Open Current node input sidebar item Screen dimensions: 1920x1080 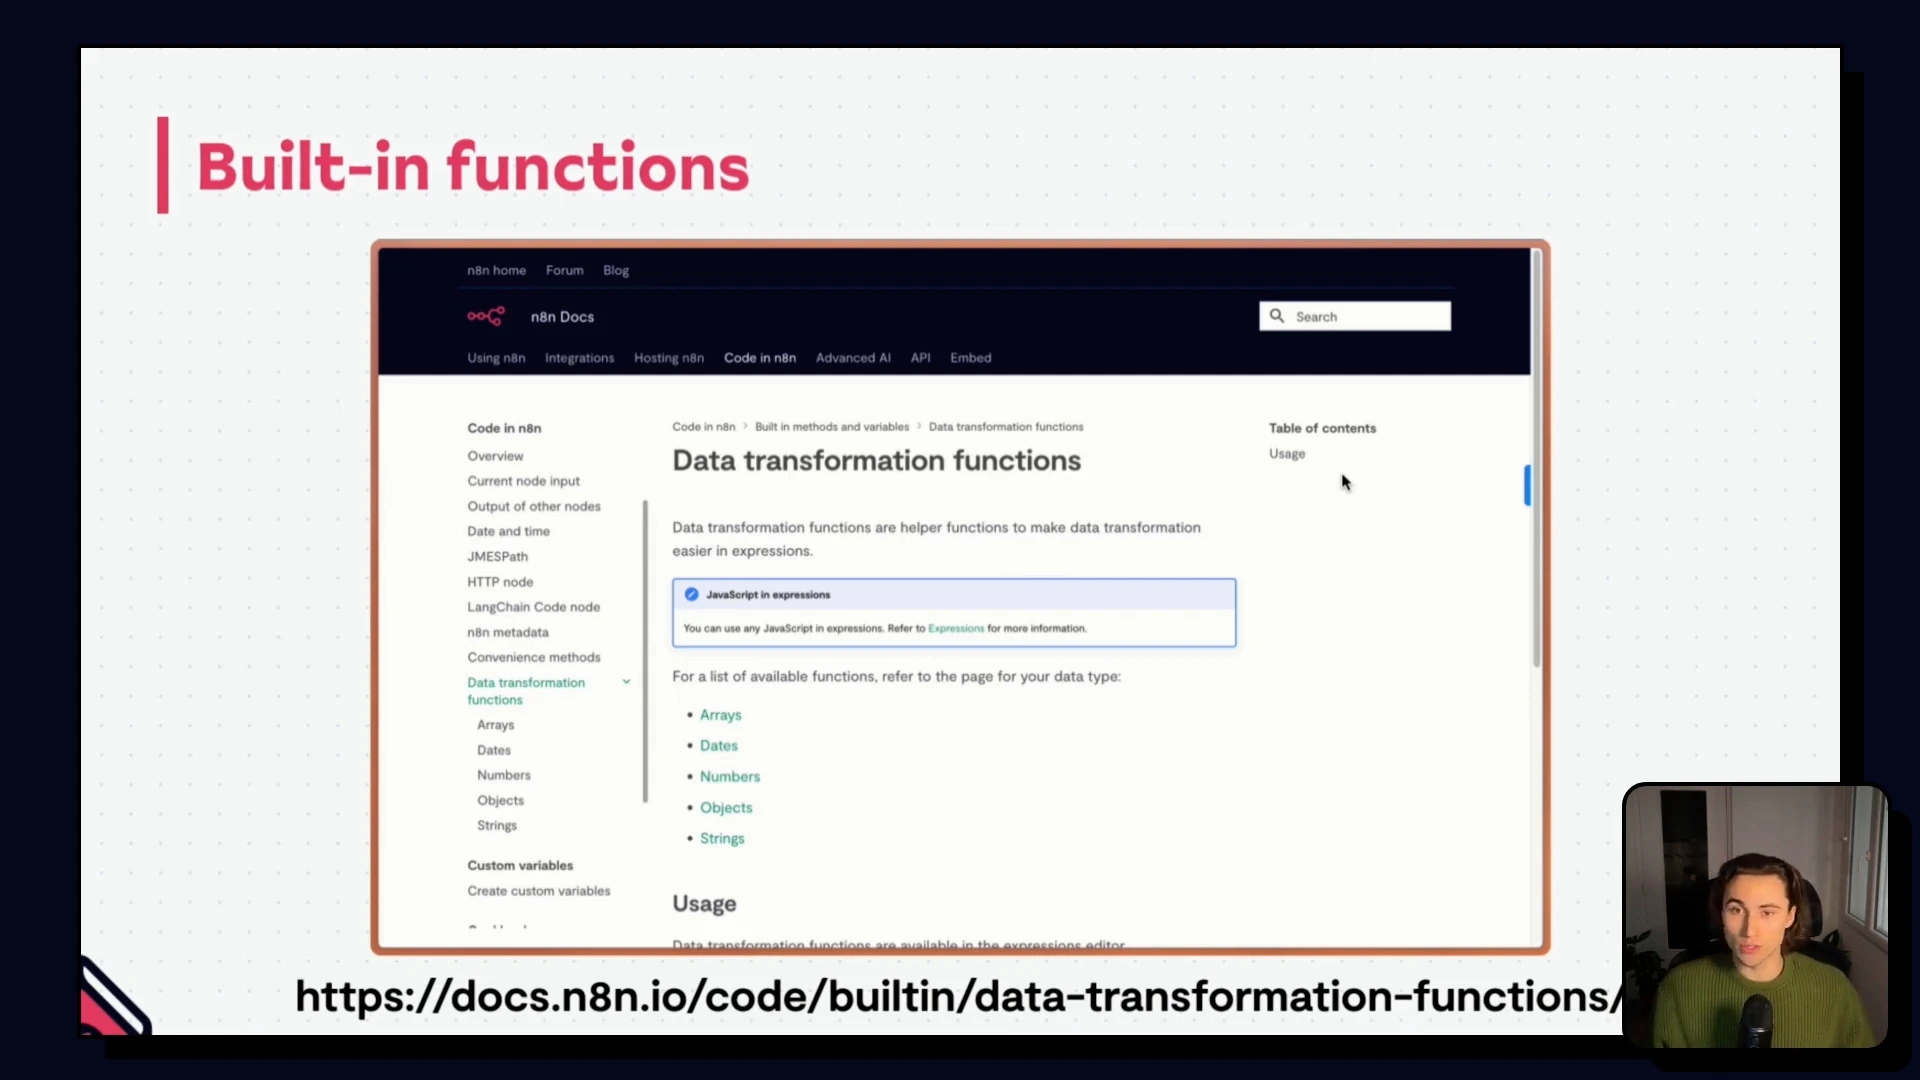(x=523, y=481)
